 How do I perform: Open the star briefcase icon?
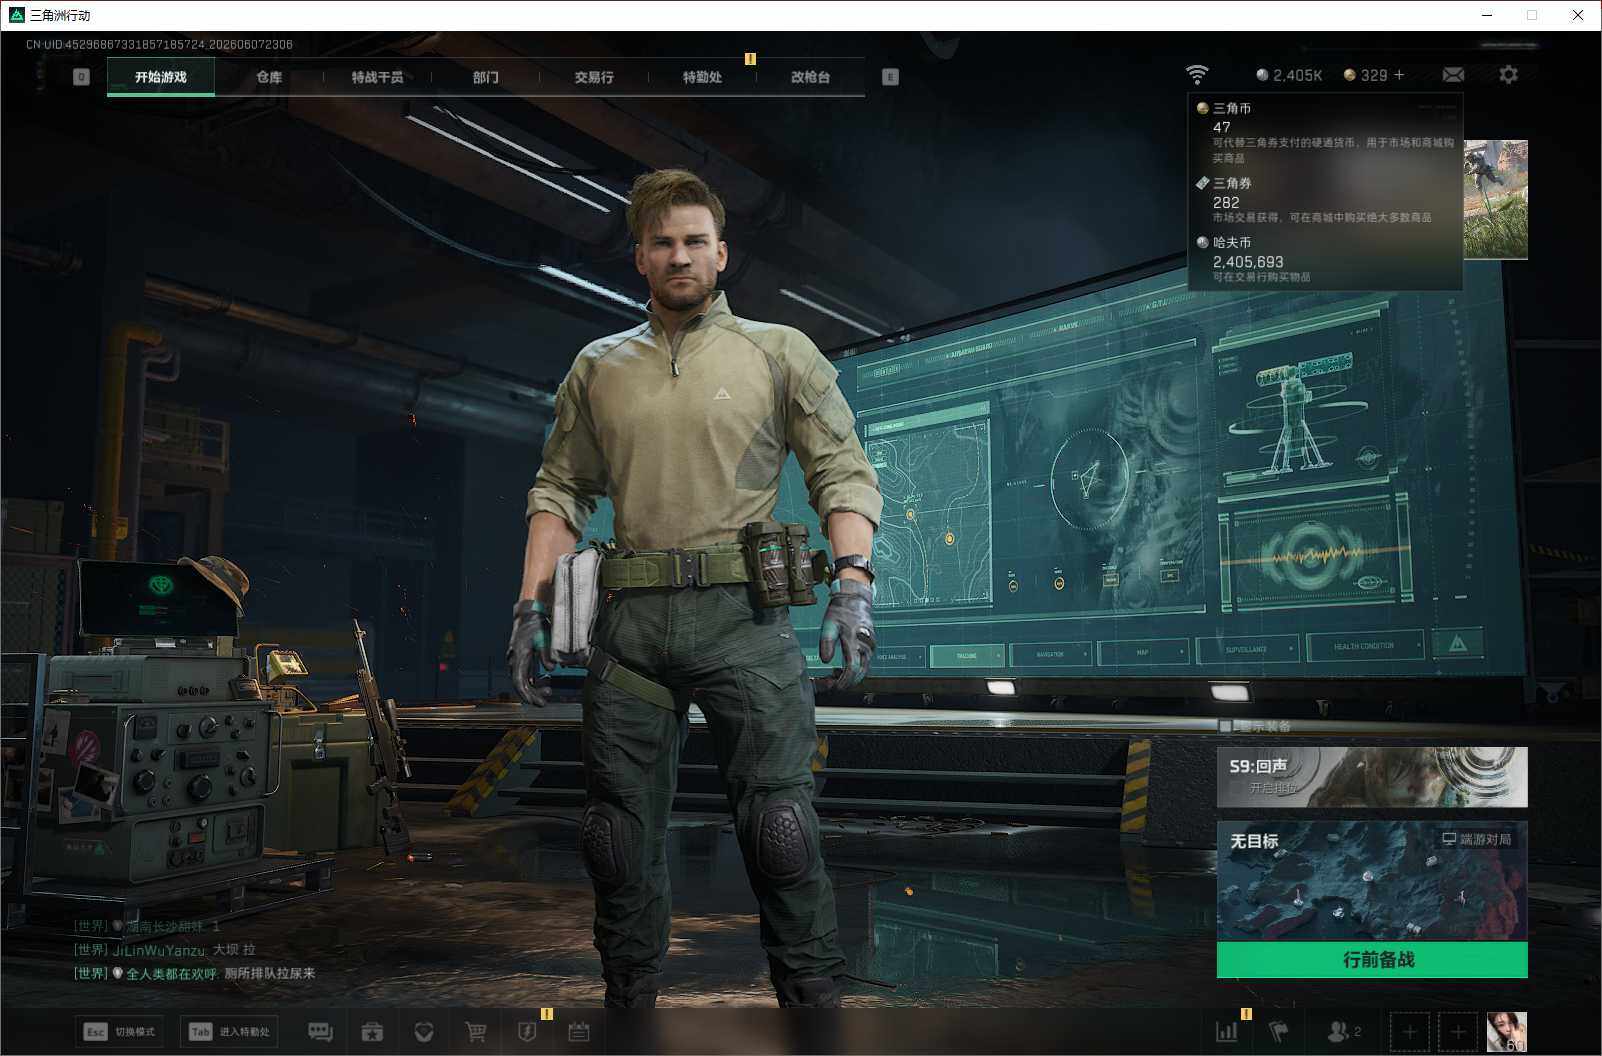click(x=372, y=1031)
